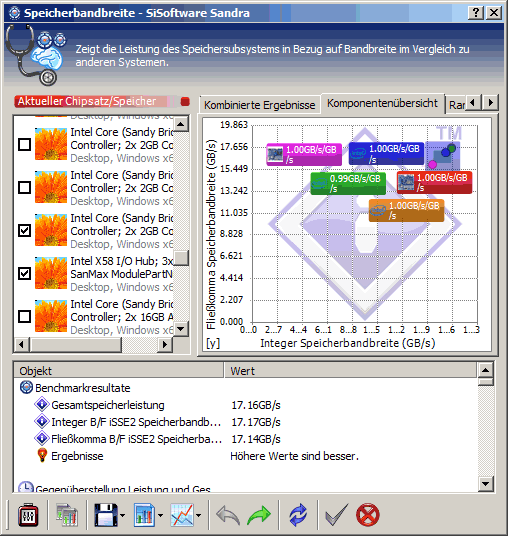Click the orange 1.00GB/s/GB chart label
Viewport: 508px width, 536px height.
point(406,211)
